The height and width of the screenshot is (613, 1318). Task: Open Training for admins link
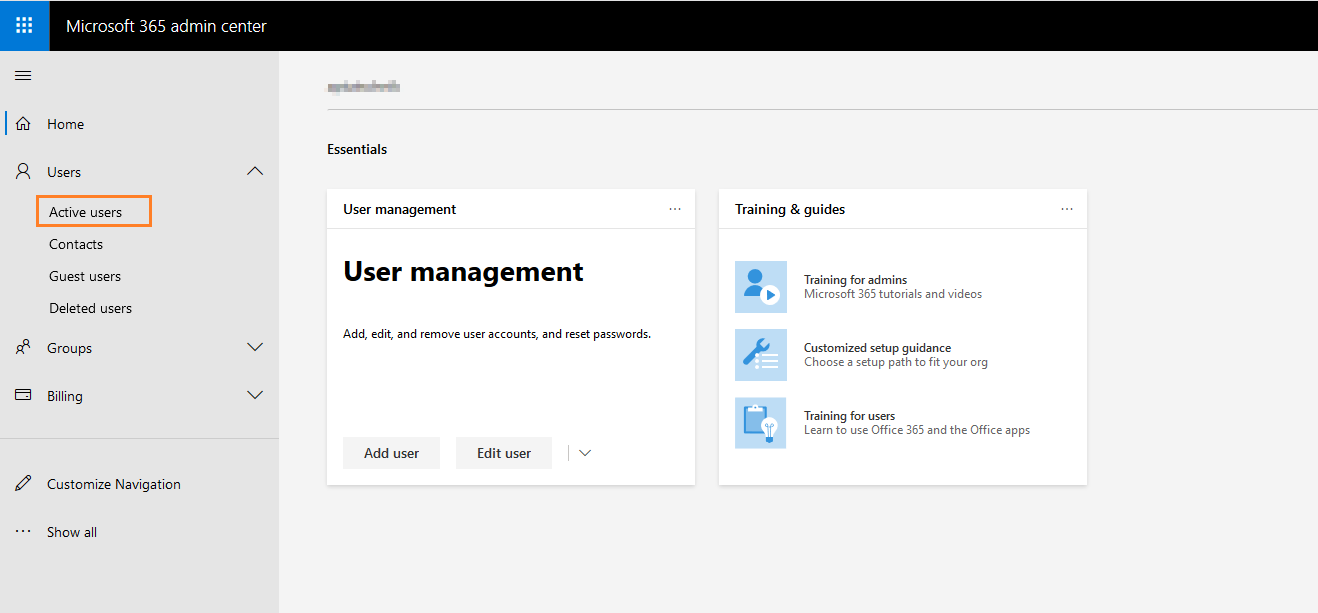click(x=855, y=280)
